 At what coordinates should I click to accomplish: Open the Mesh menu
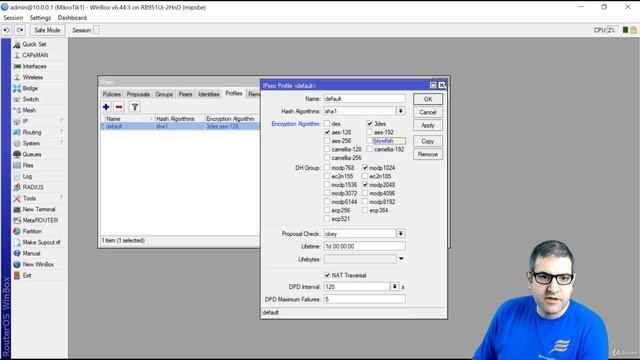tap(29, 110)
